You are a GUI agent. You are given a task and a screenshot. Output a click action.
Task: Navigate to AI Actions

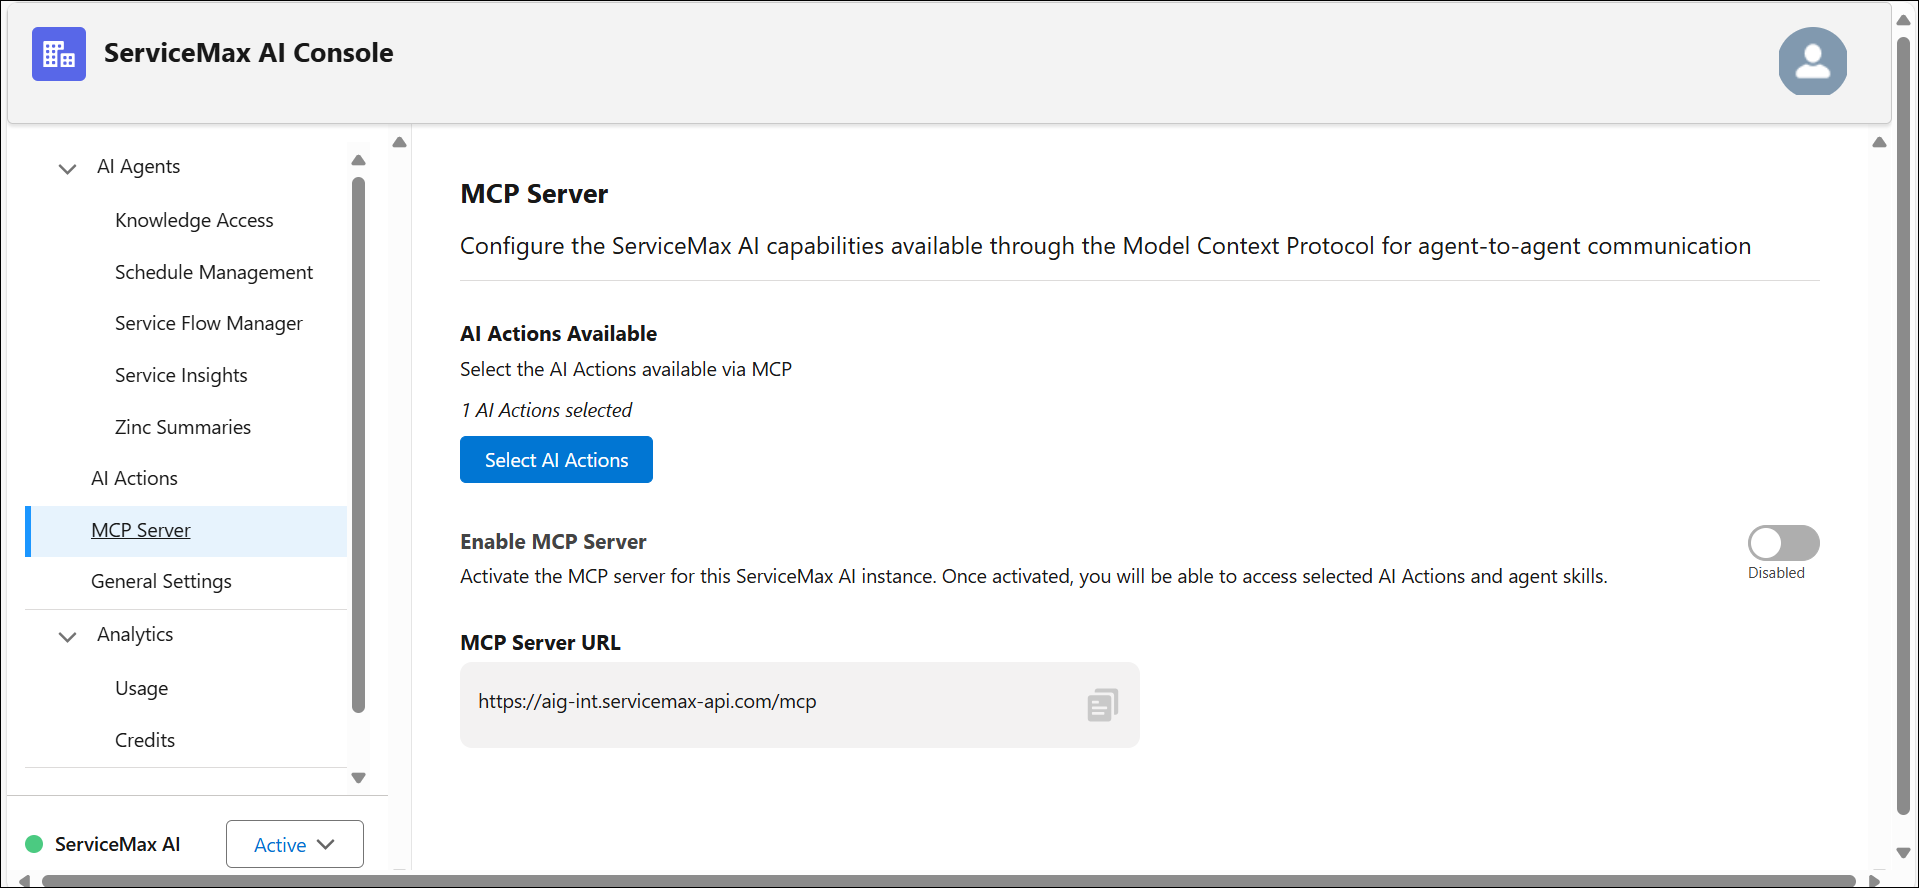coord(134,478)
